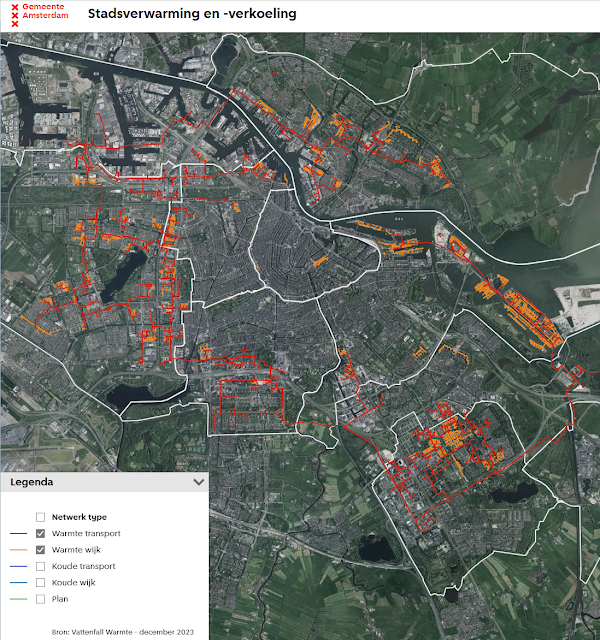
Task: Click the Koude wijk label
Action: coord(73,582)
